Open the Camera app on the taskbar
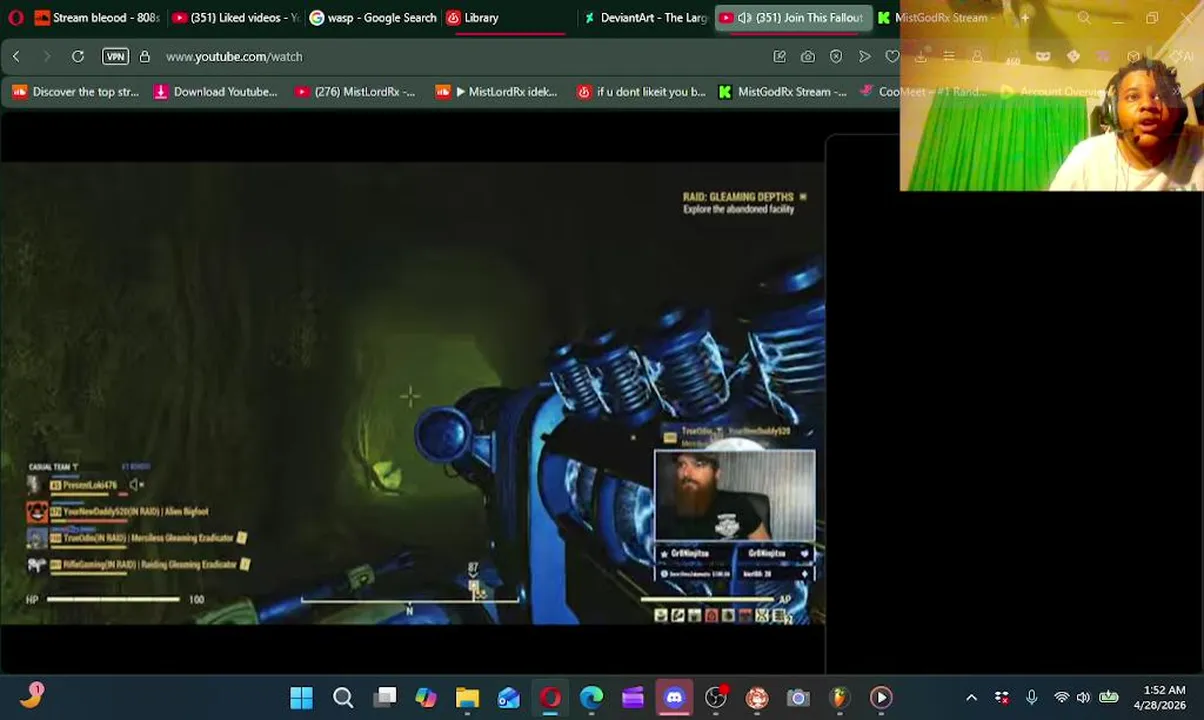 click(x=798, y=697)
